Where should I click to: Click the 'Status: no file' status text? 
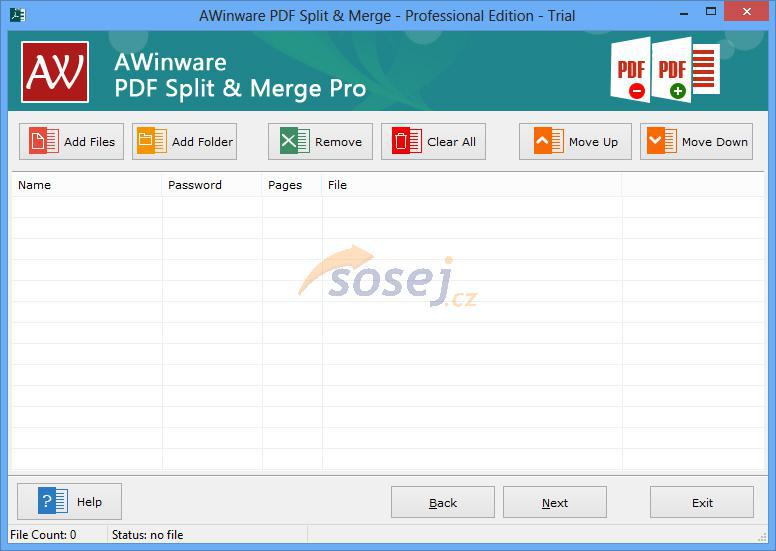147,535
